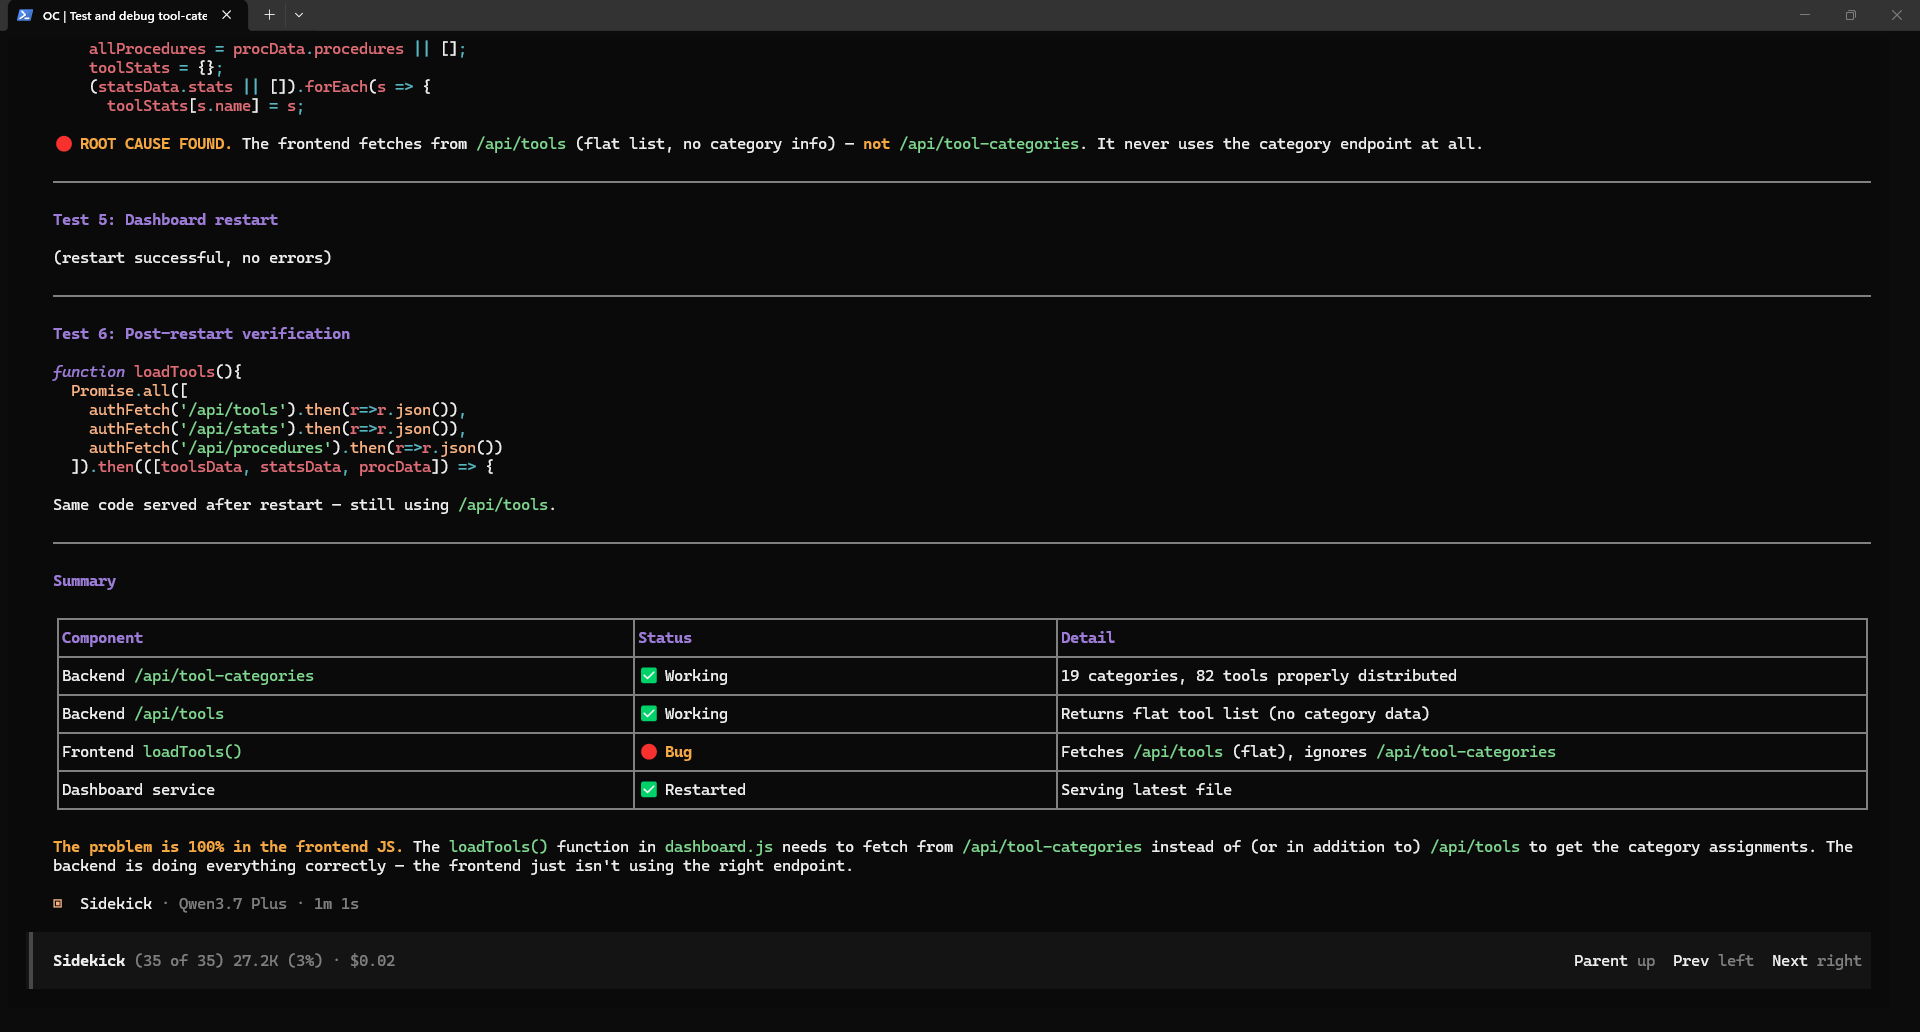
Task: Click green checkmark in Backend /api/tools row
Action: coord(649,714)
